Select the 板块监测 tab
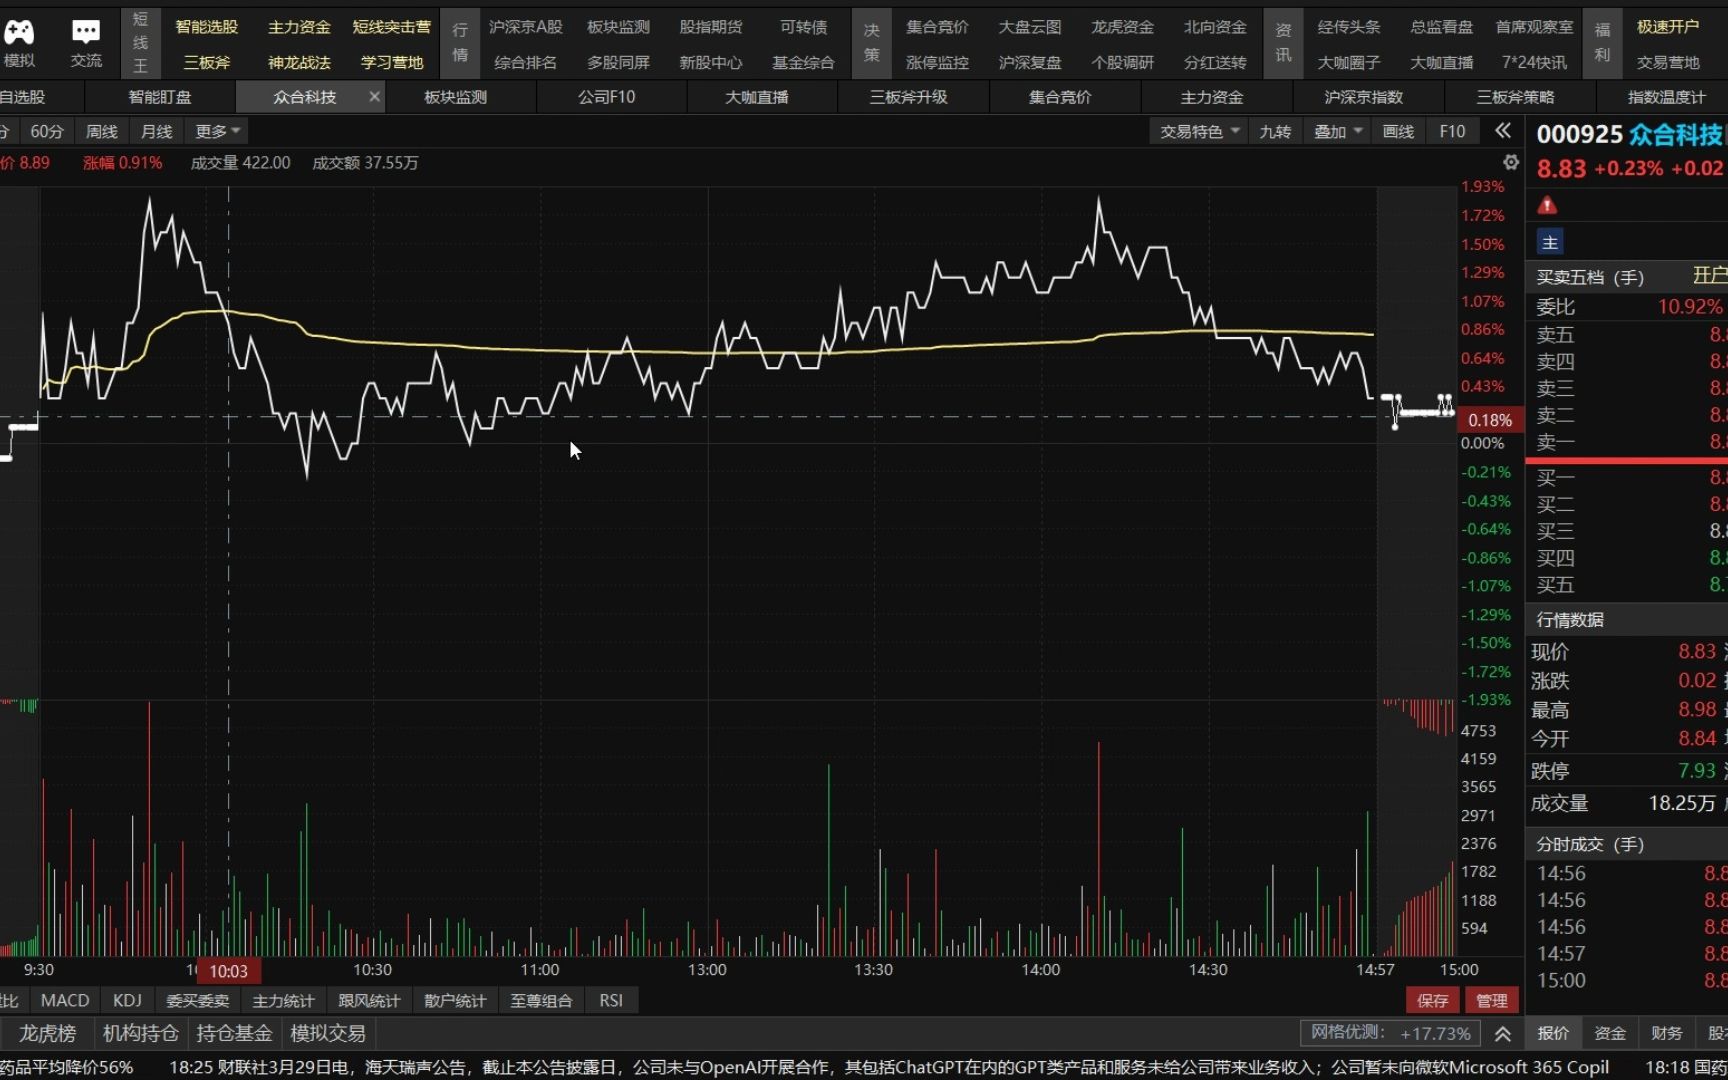Viewport: 1728px width, 1080px height. click(455, 97)
